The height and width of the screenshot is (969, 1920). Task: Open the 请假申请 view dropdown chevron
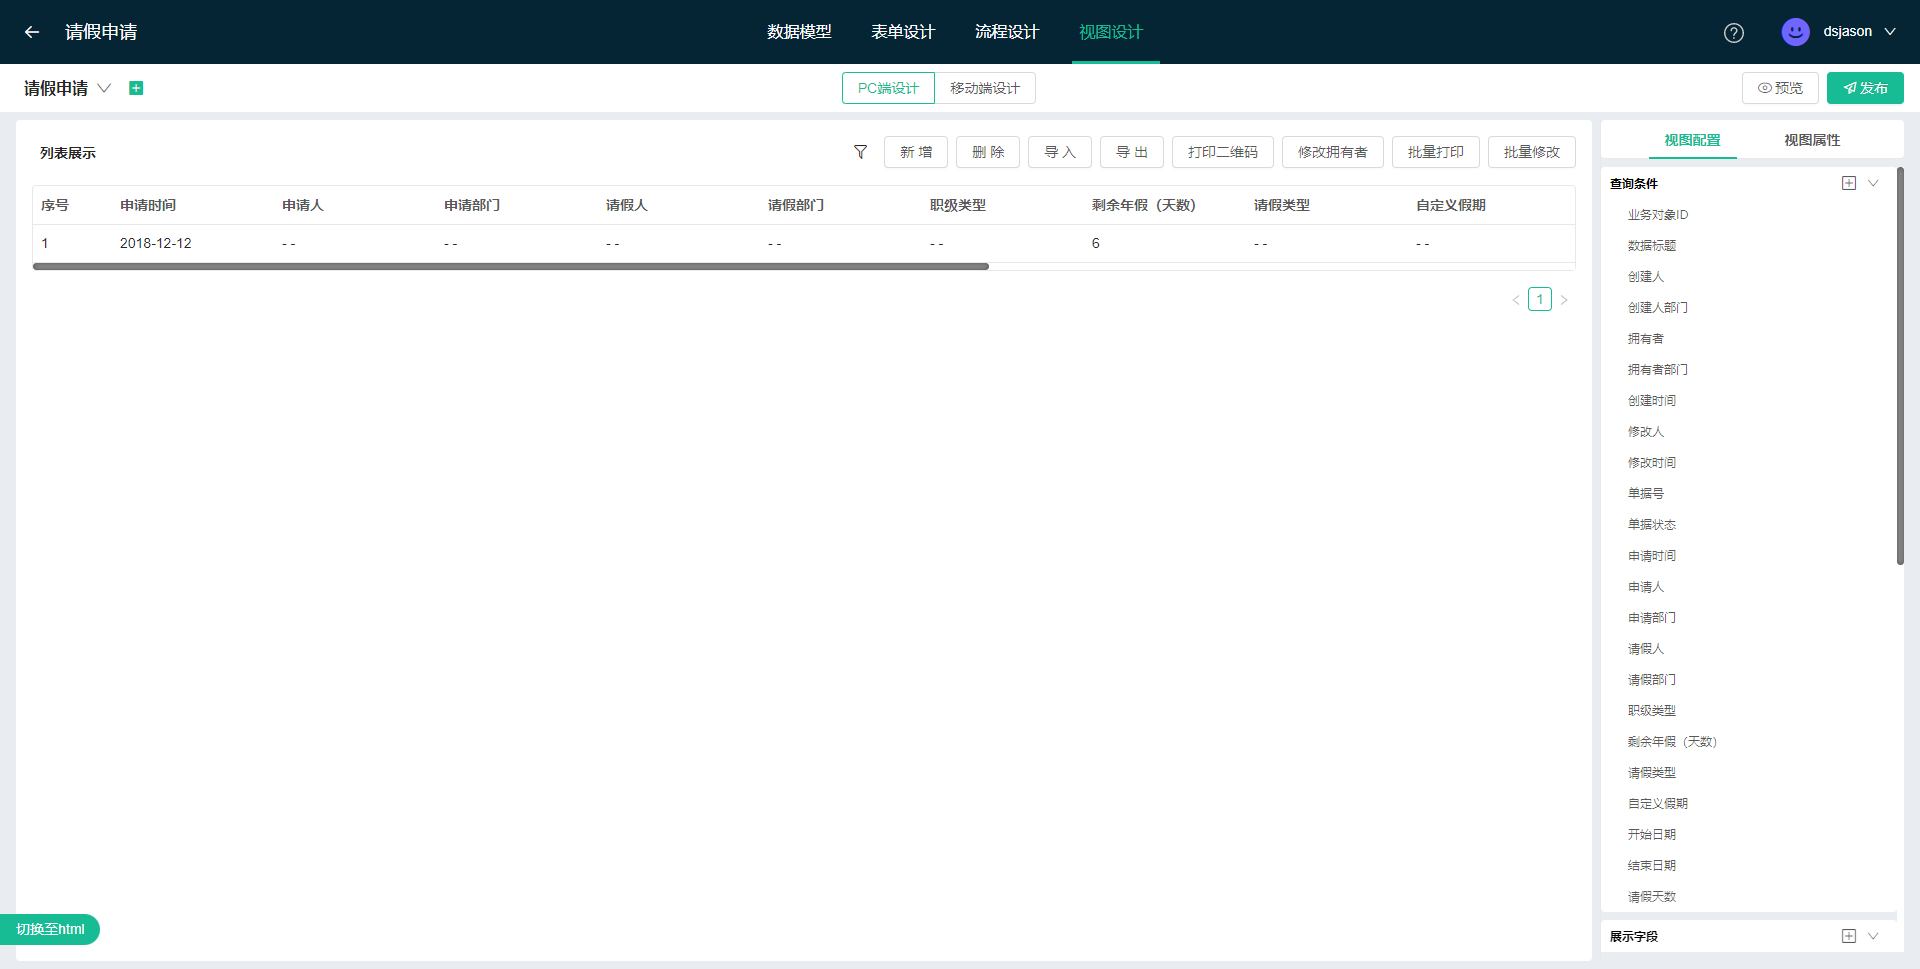[x=104, y=88]
